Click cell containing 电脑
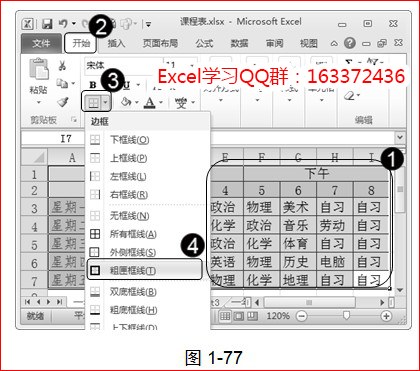The width and height of the screenshot is (420, 371). pyautogui.click(x=335, y=262)
